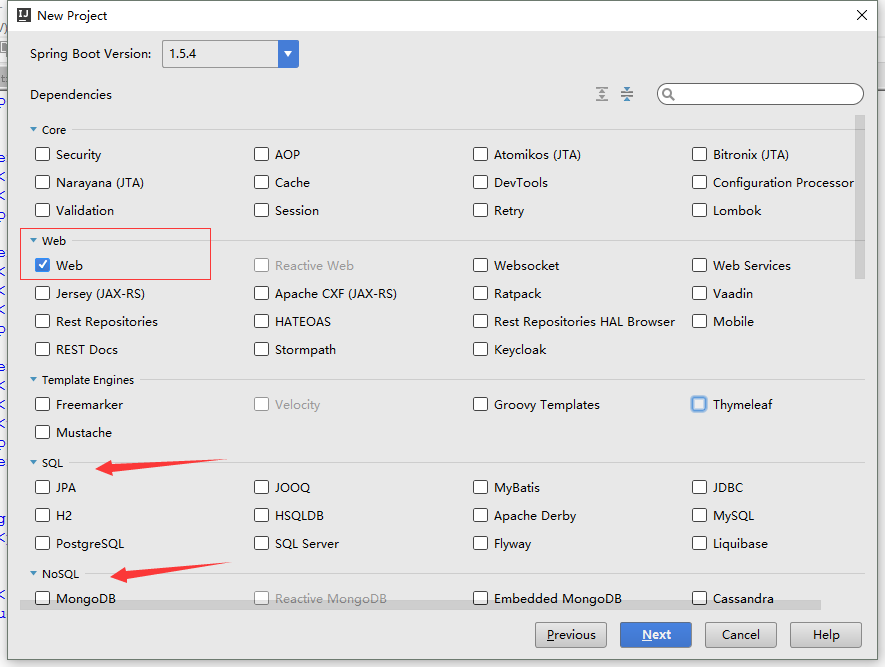Tick the Lombok checkbox

pyautogui.click(x=699, y=210)
